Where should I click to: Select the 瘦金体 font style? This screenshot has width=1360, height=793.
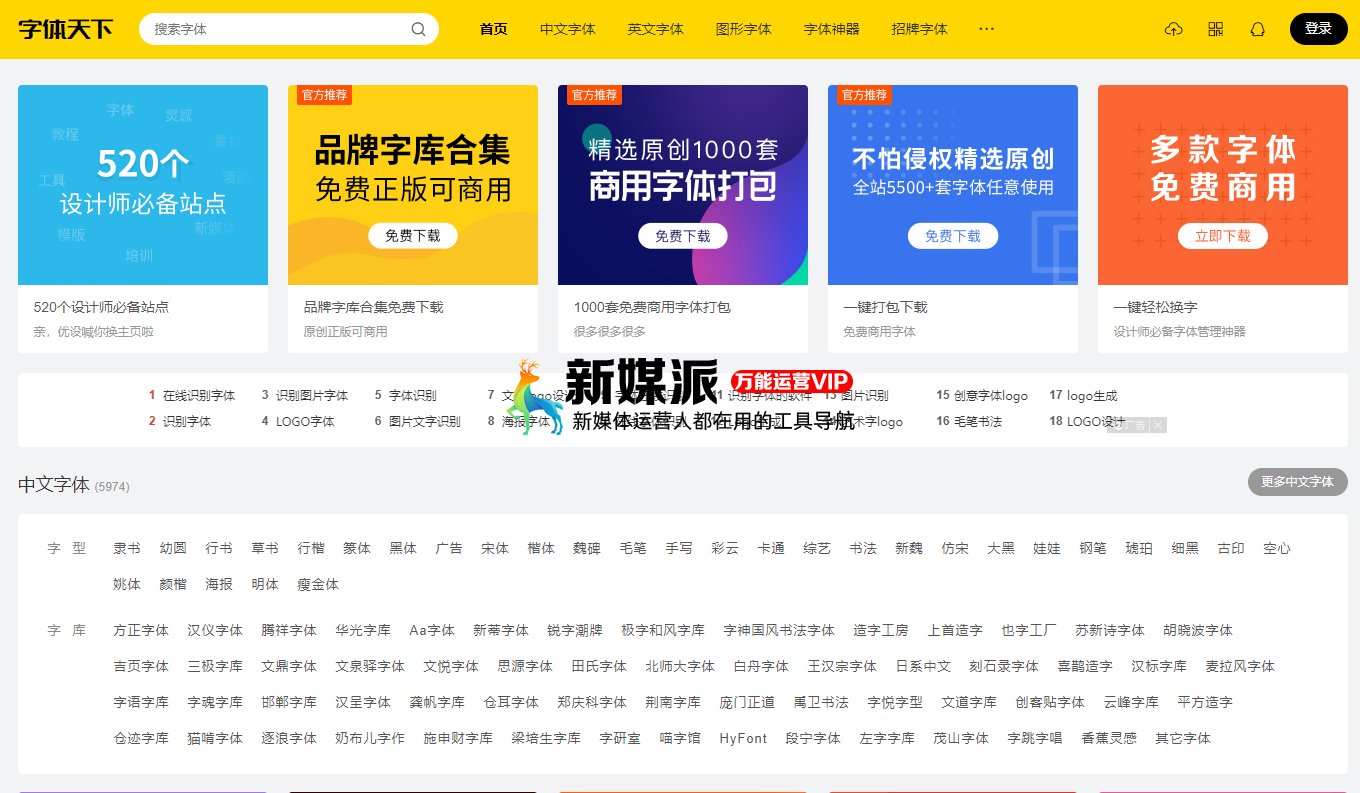(x=318, y=584)
